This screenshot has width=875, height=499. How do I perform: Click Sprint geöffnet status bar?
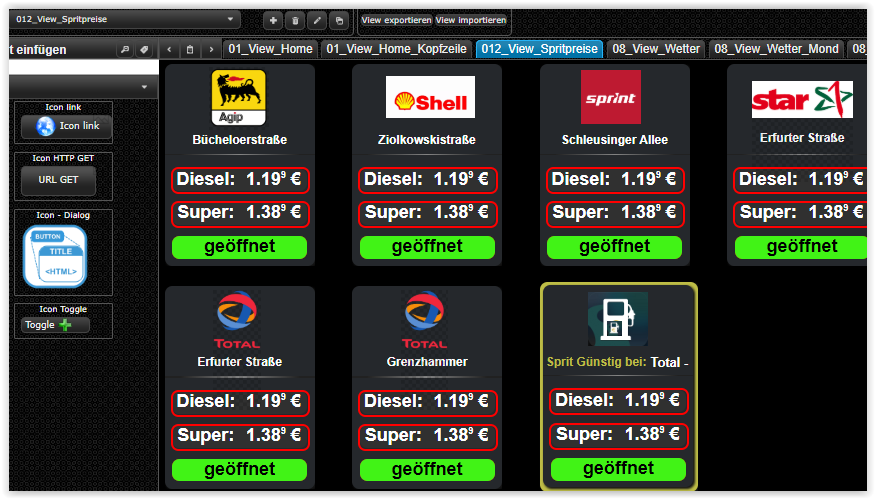pos(614,247)
